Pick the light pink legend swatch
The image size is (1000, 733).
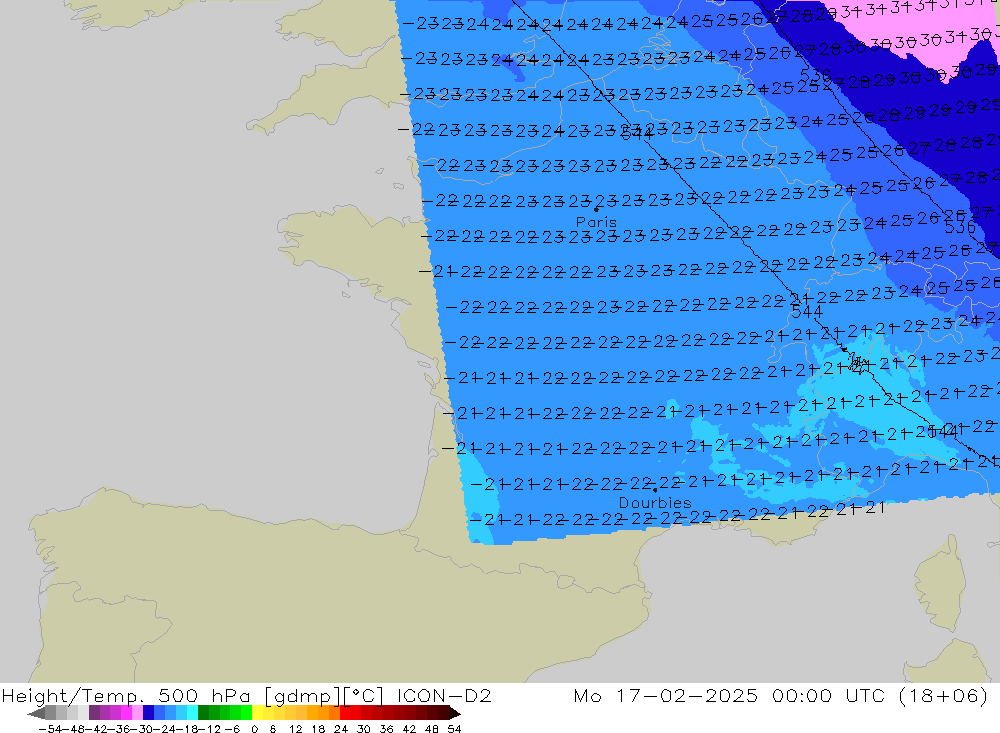coord(137,713)
